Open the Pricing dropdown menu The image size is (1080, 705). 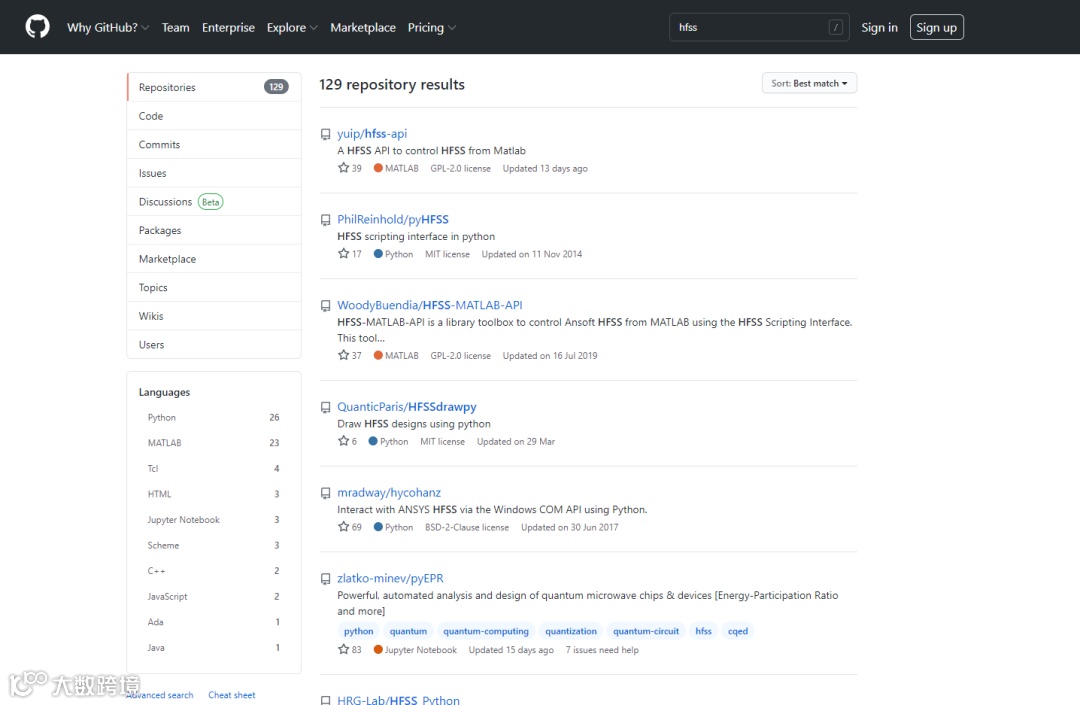click(432, 28)
